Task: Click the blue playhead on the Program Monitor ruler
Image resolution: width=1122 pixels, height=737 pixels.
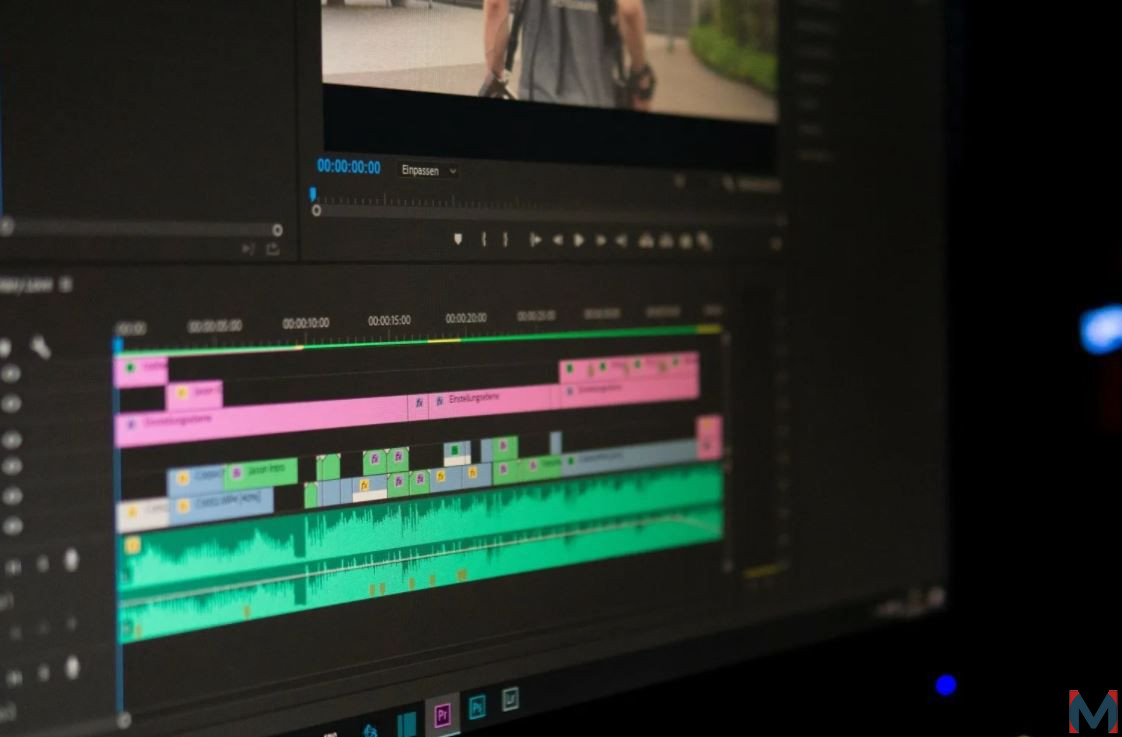Action: (x=313, y=193)
